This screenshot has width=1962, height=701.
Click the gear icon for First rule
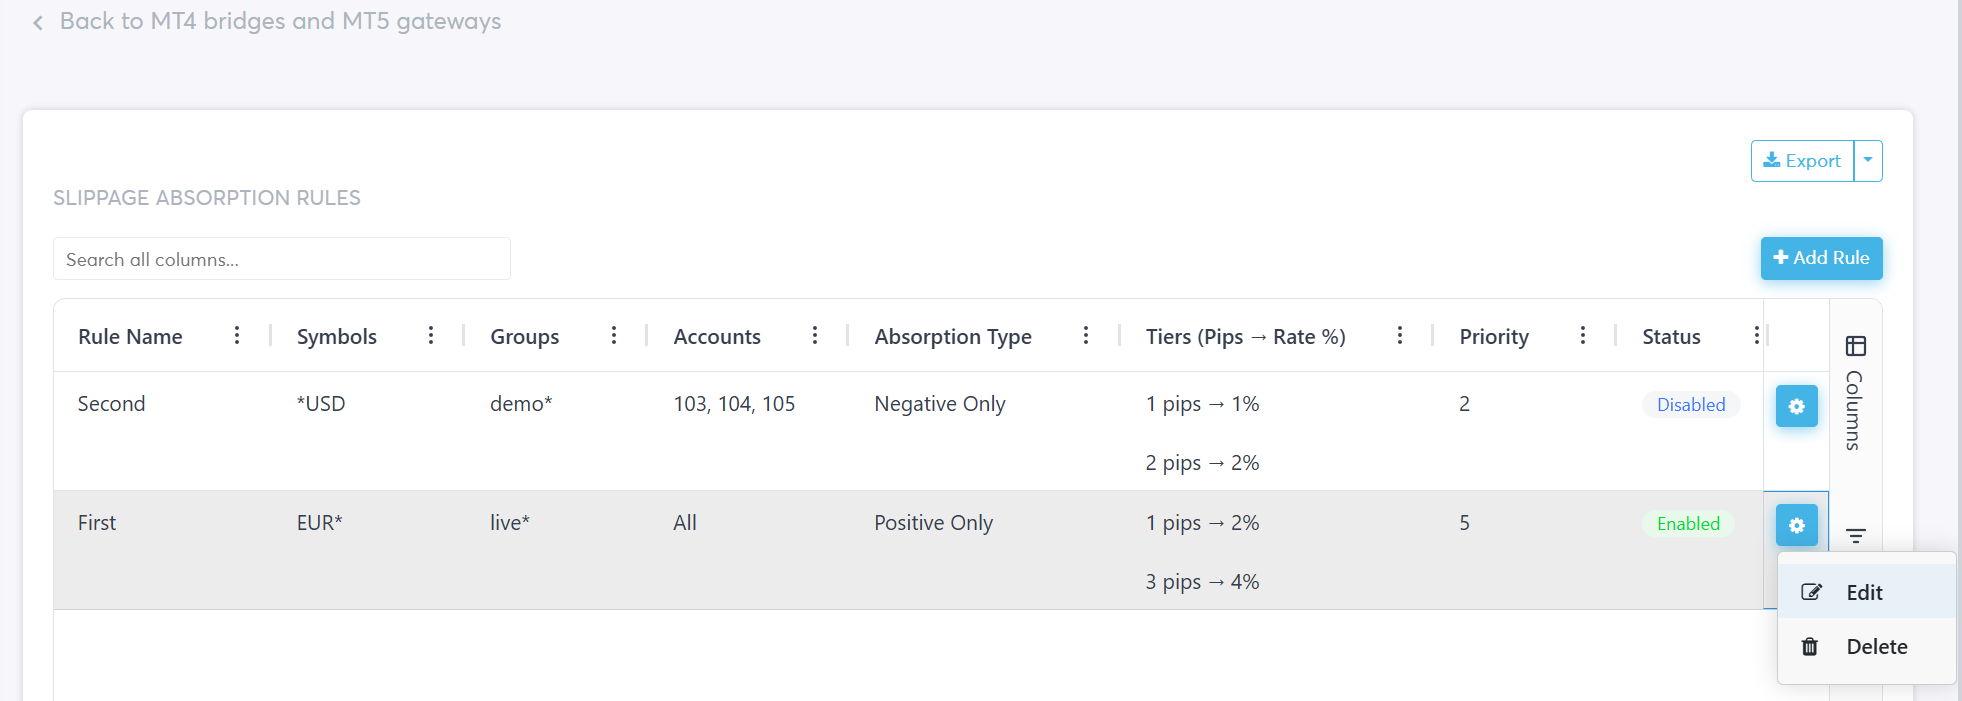[x=1796, y=525]
